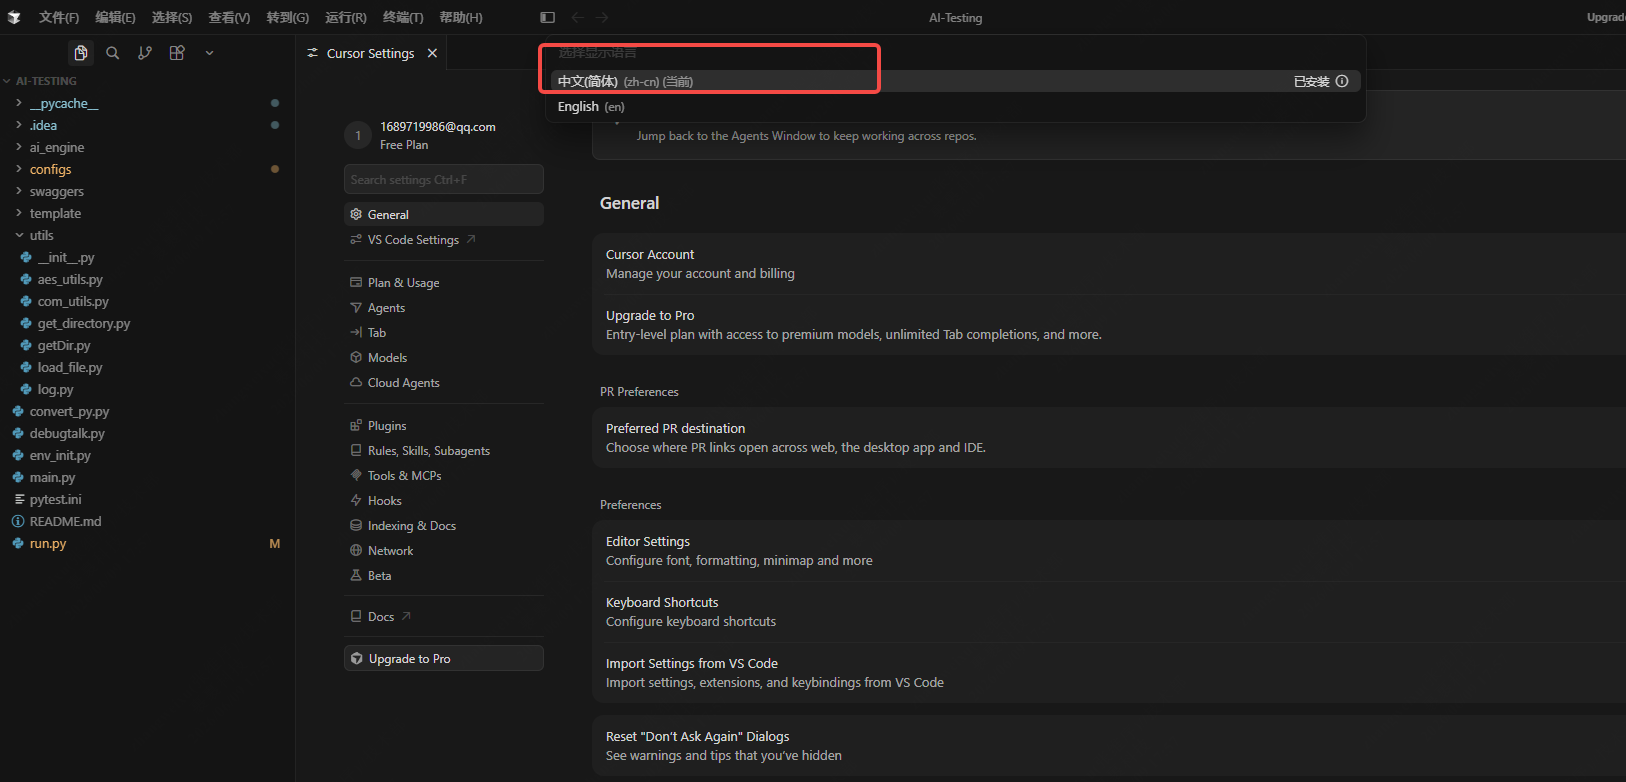Open the 选择(S) menu
This screenshot has width=1626, height=782.
(172, 17)
